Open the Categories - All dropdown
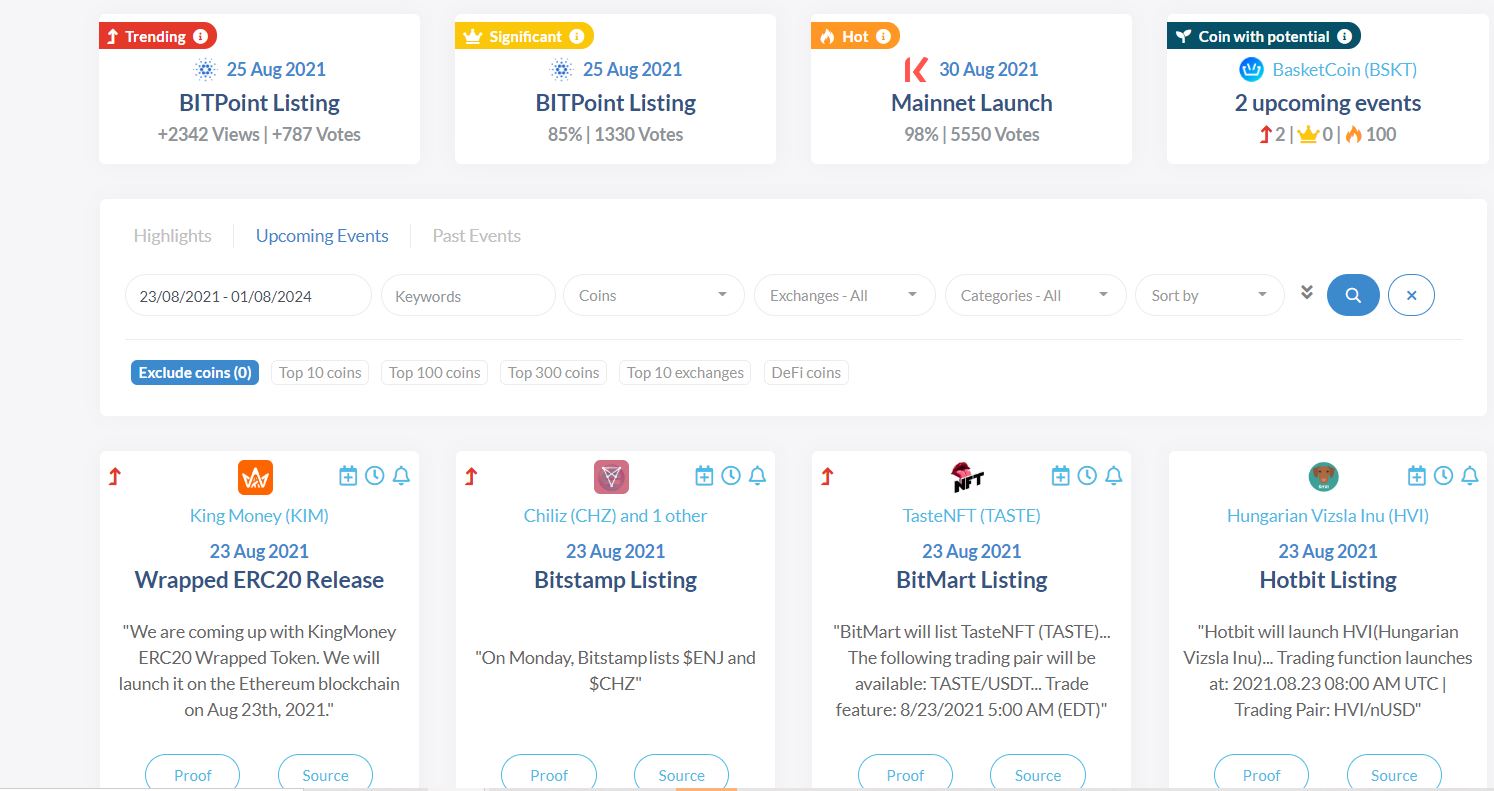1494x791 pixels. tap(1035, 295)
